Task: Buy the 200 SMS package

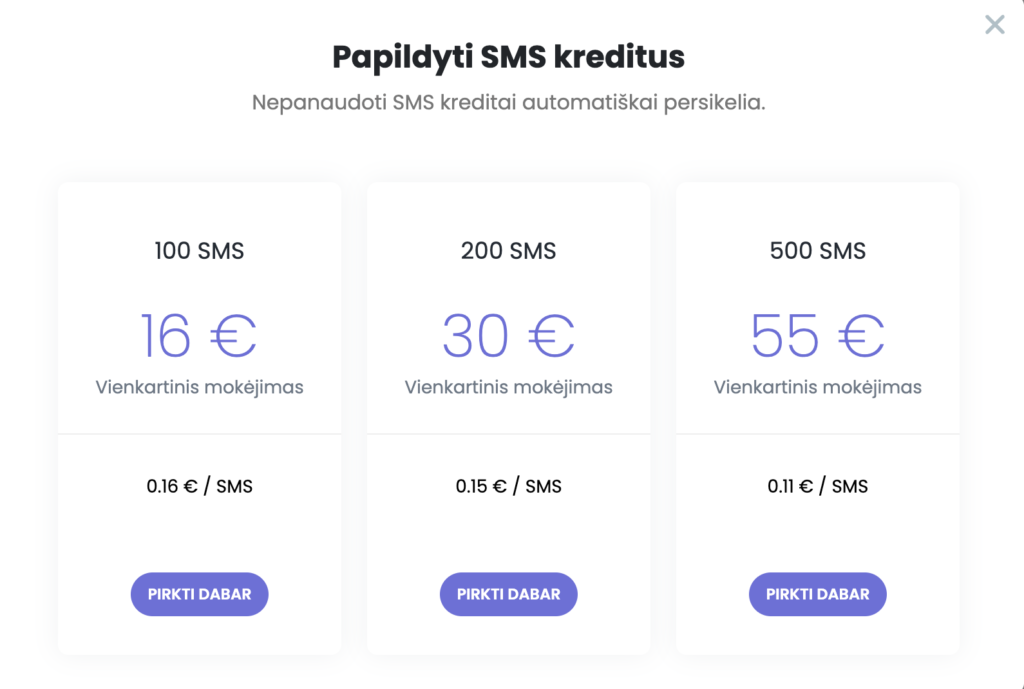Action: point(508,594)
